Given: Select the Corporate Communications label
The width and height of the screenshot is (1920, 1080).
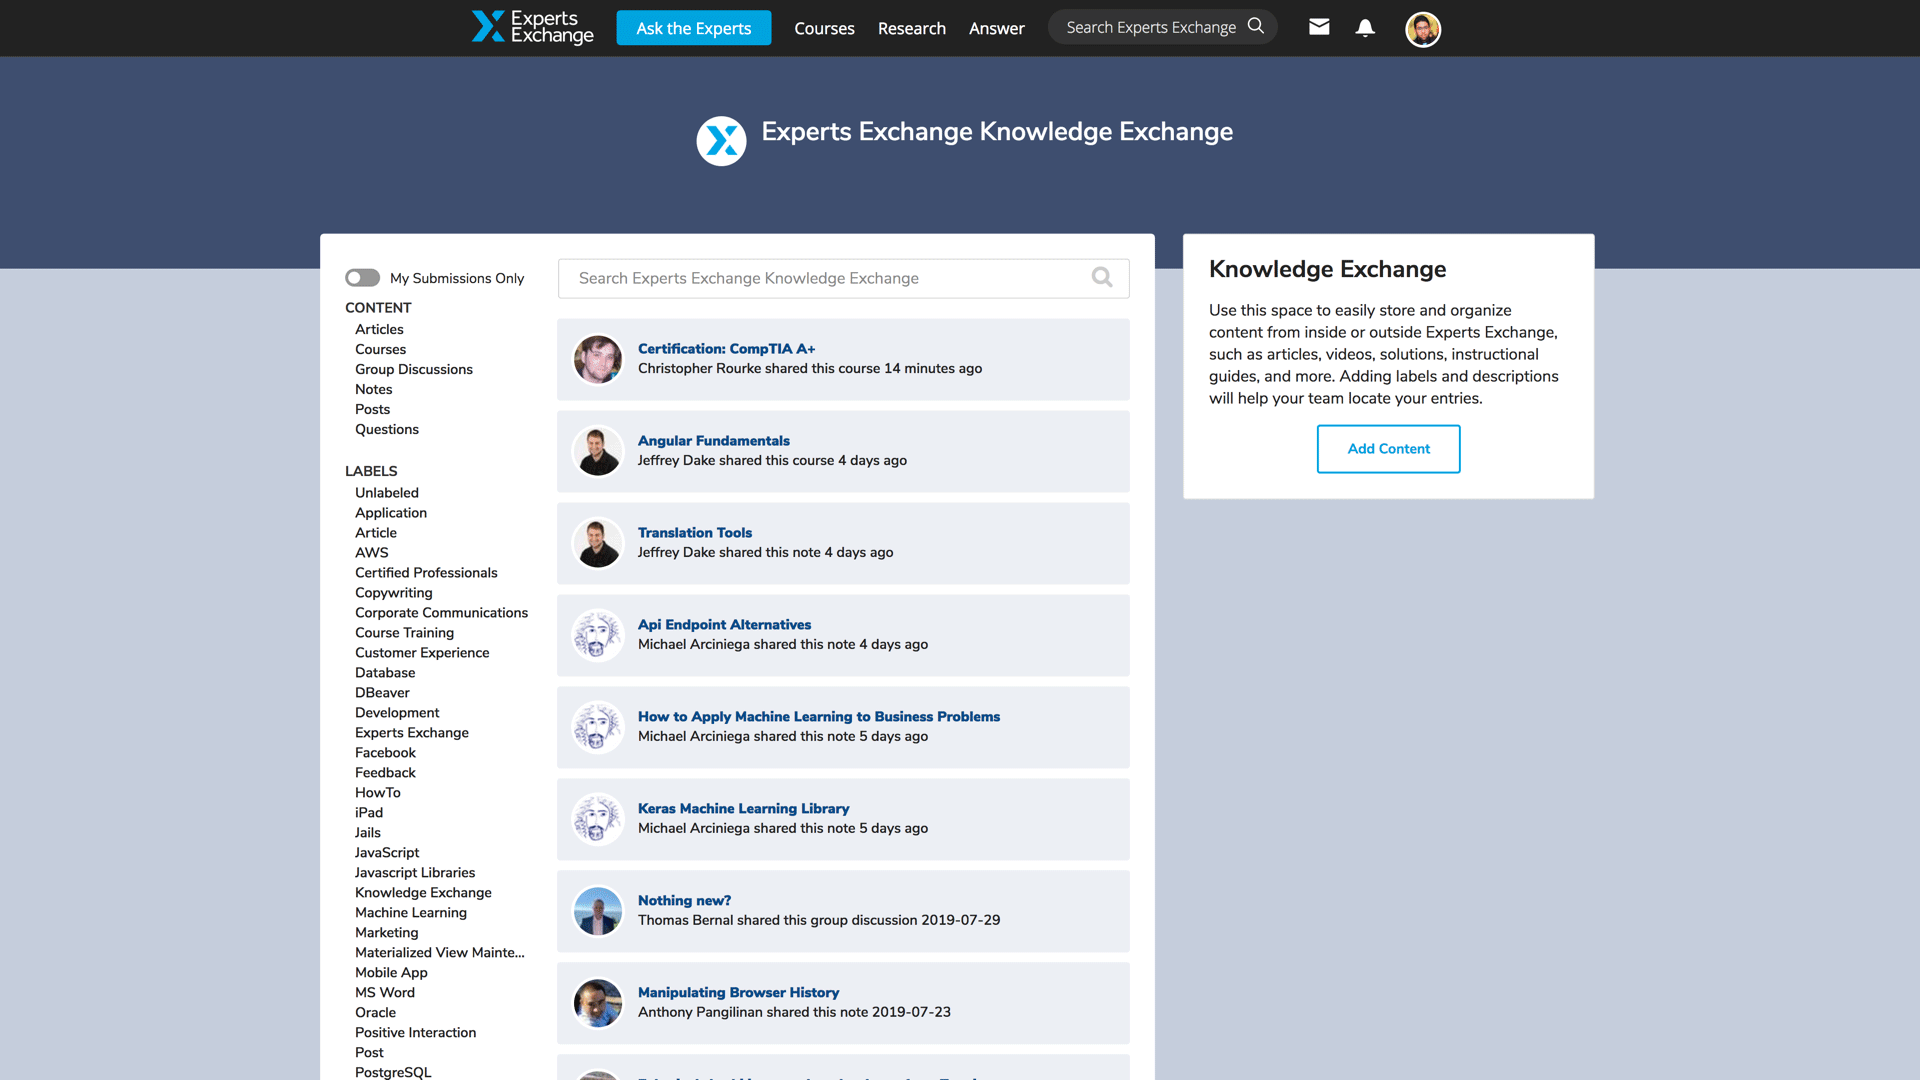Looking at the screenshot, I should click(441, 613).
